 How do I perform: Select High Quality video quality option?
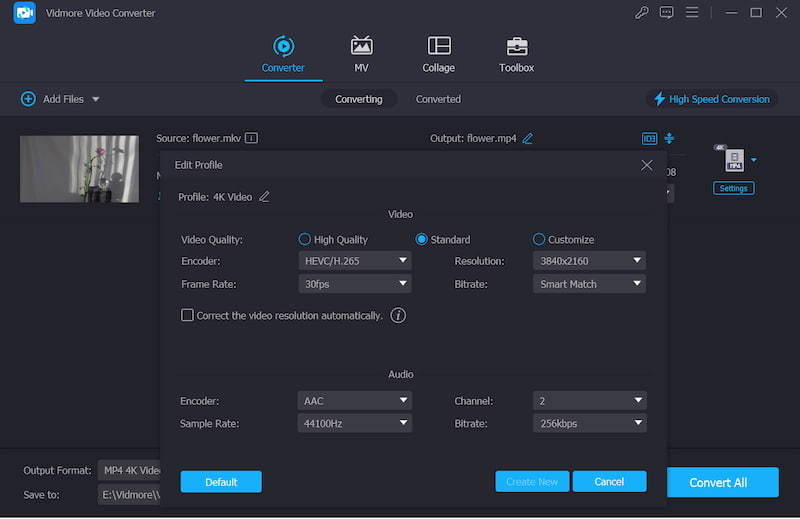[305, 240]
